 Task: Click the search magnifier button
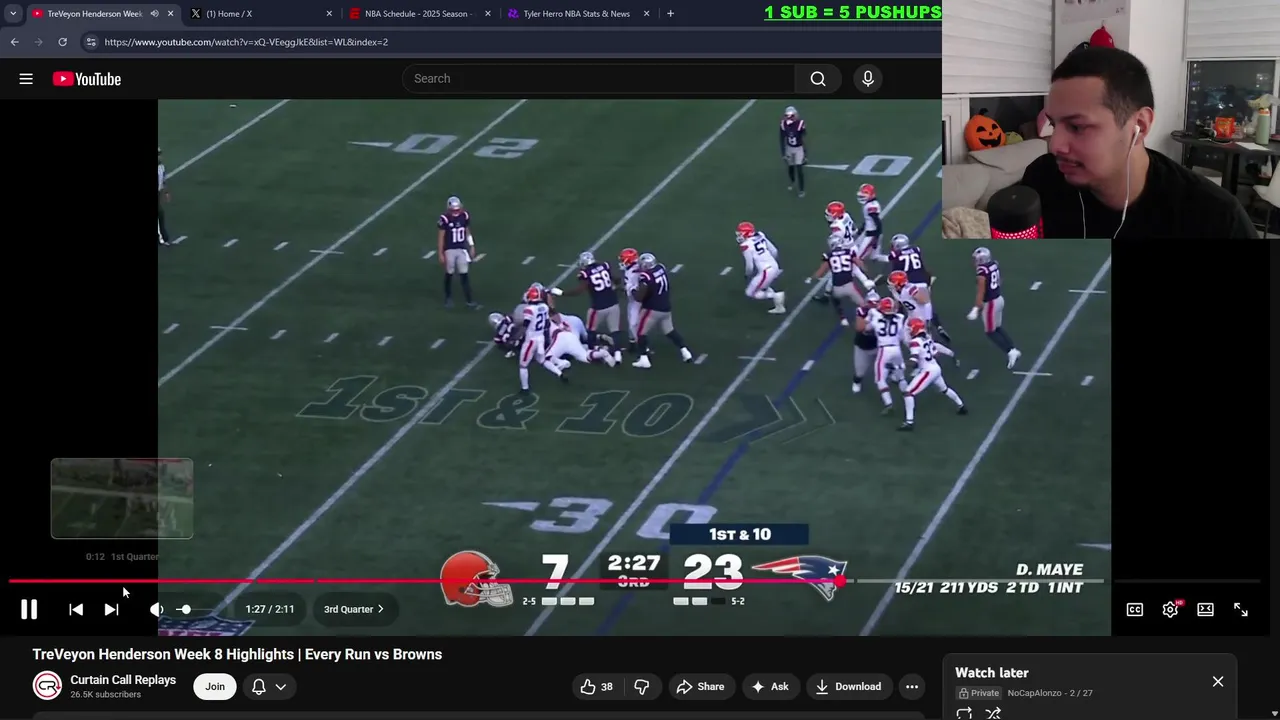pos(818,79)
